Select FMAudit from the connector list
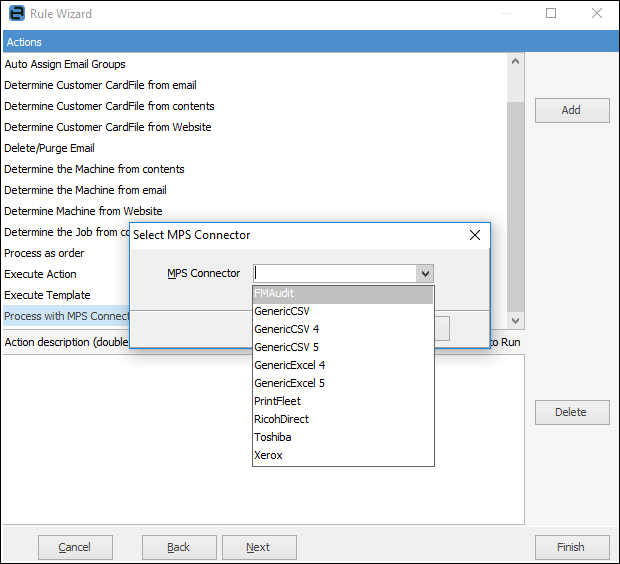The image size is (620, 564). (x=343, y=294)
